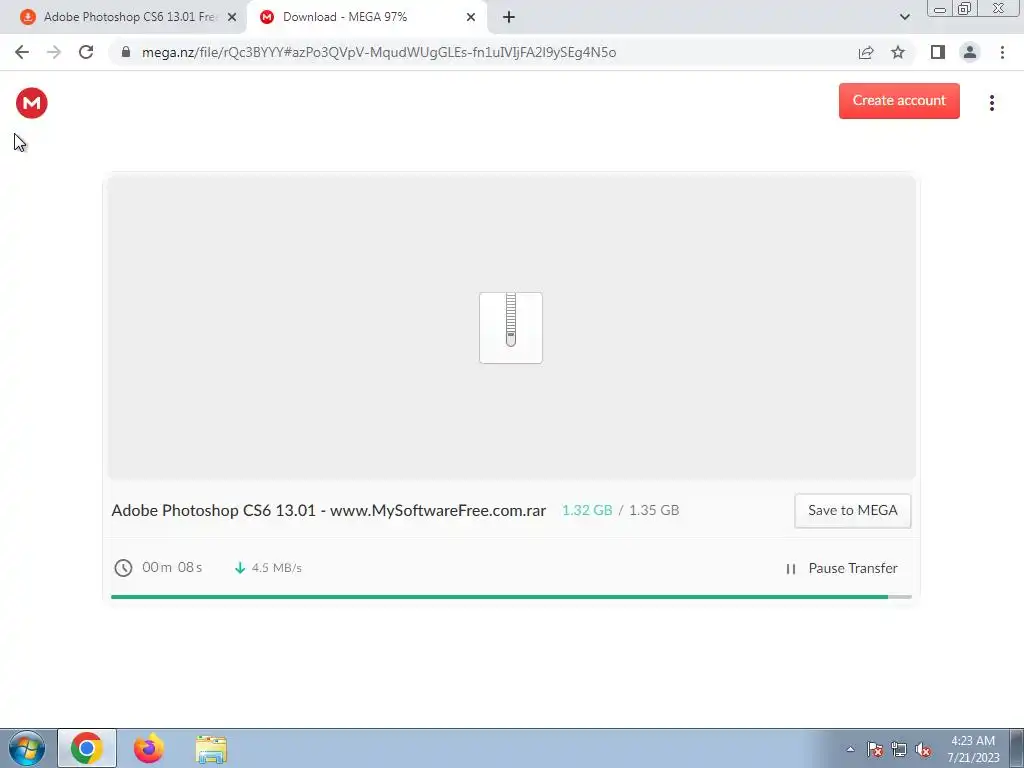This screenshot has width=1024, height=768.
Task: Click the Action Center flag icon
Action: point(875,749)
